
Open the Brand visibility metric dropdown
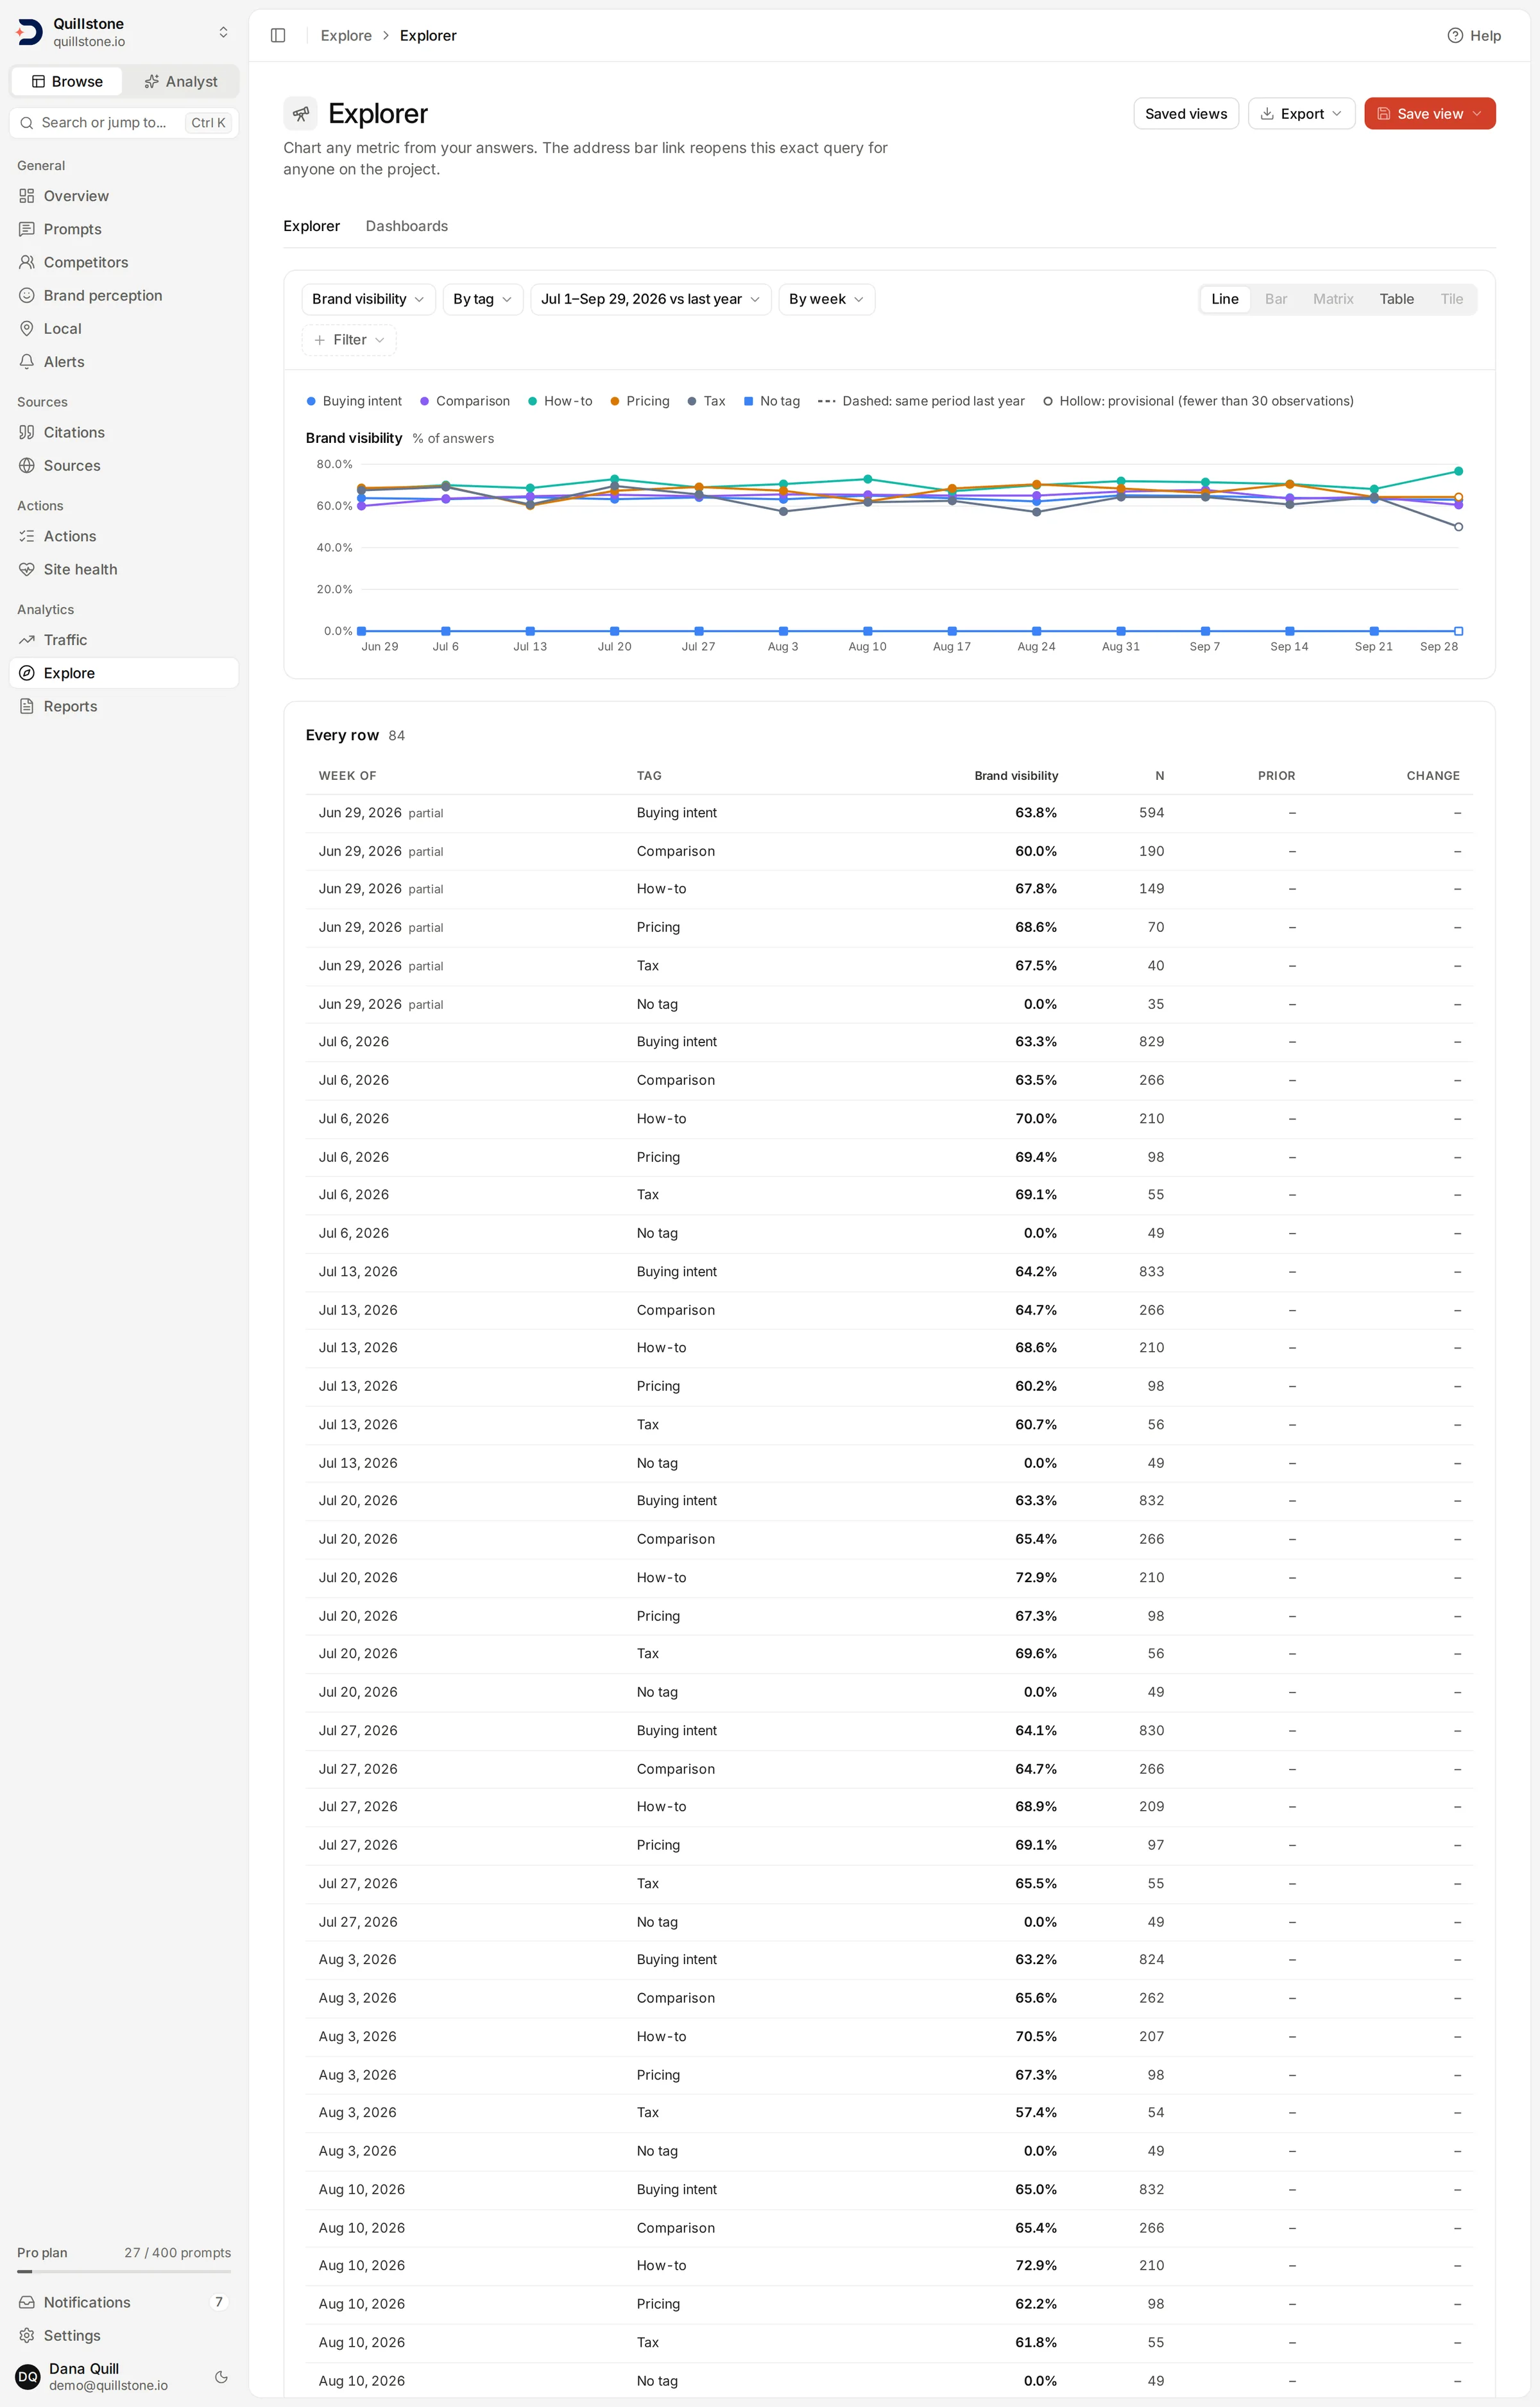tap(368, 299)
